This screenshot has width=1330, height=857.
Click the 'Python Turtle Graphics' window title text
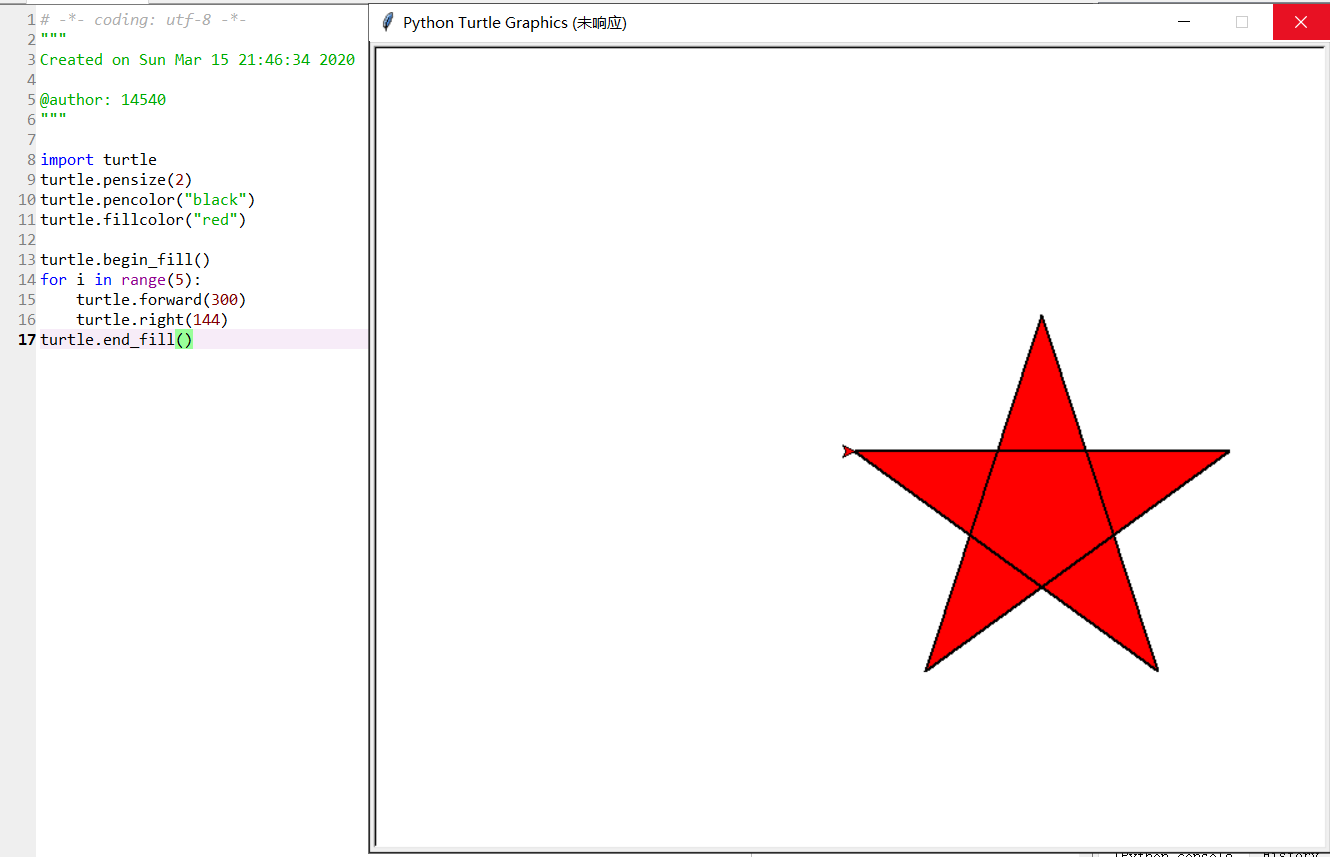515,22
